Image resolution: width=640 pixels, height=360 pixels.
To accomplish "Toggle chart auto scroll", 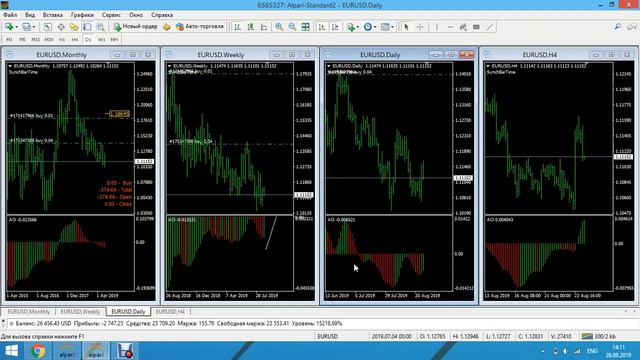I will pos(322,27).
